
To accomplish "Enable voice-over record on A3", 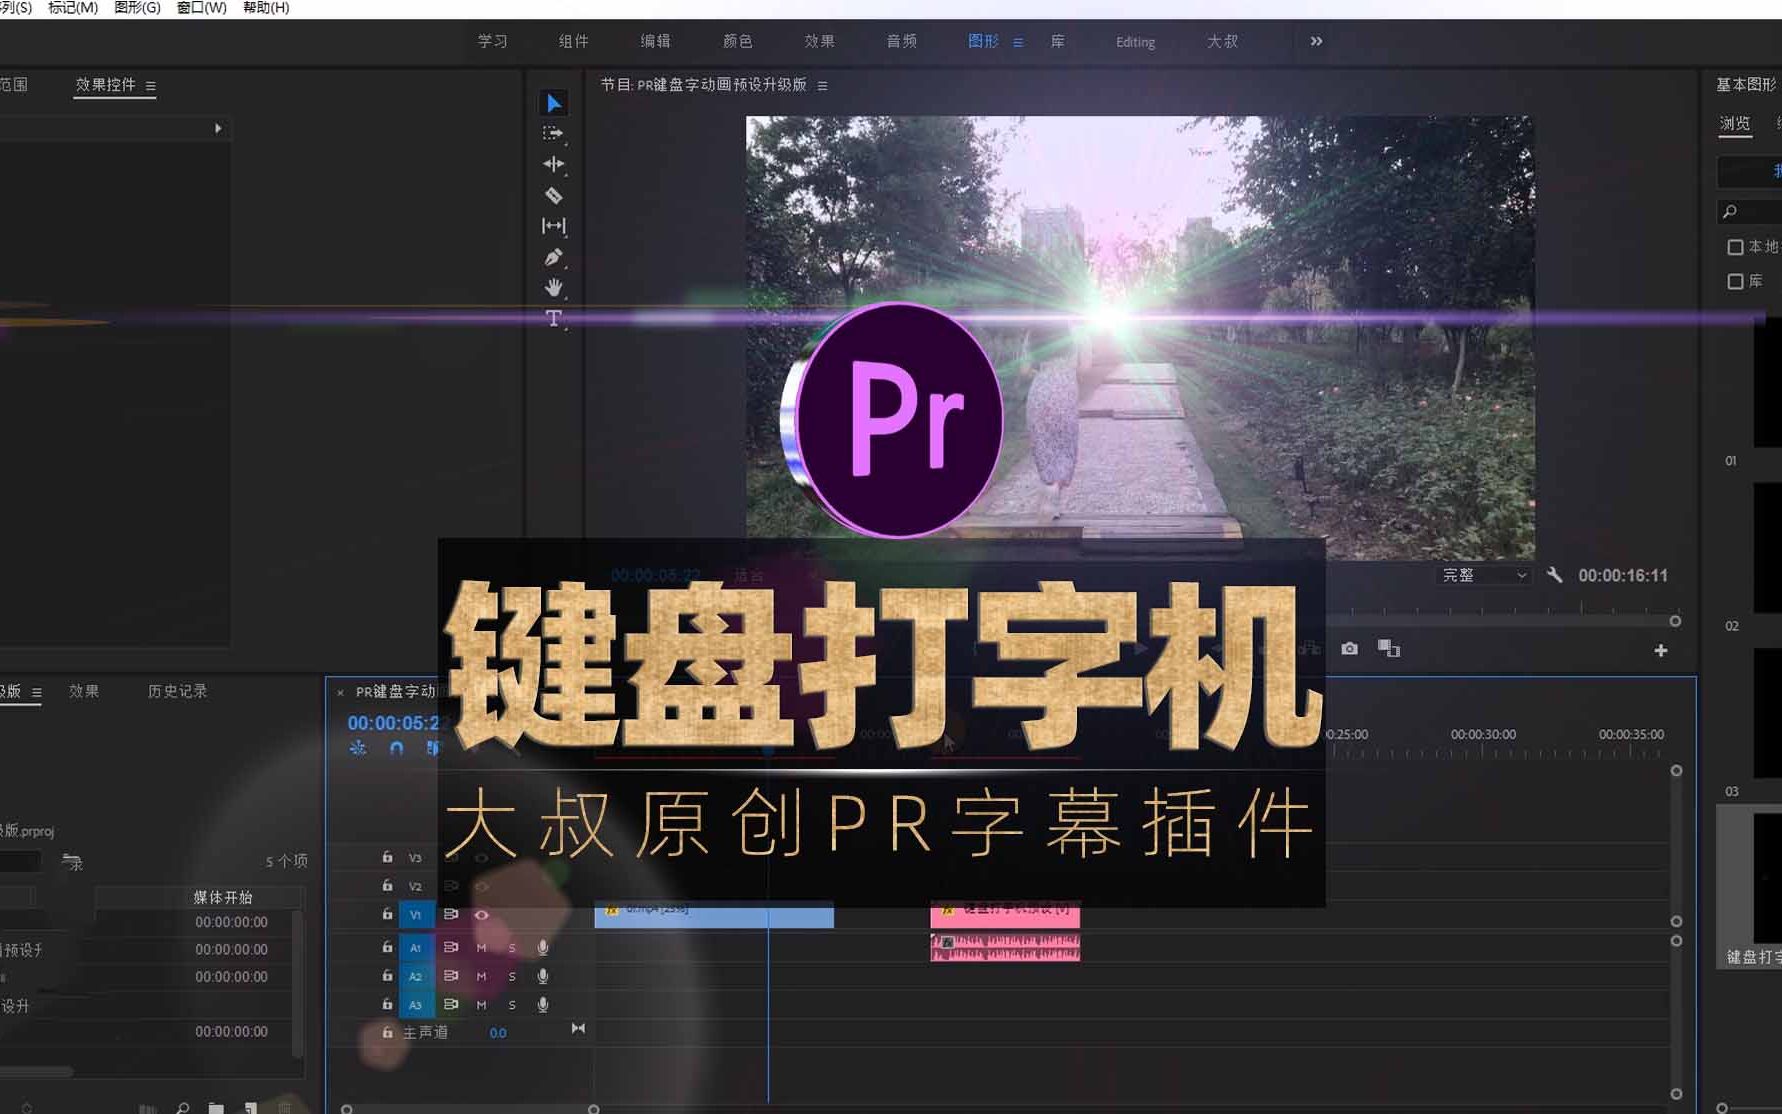I will pyautogui.click(x=543, y=1004).
